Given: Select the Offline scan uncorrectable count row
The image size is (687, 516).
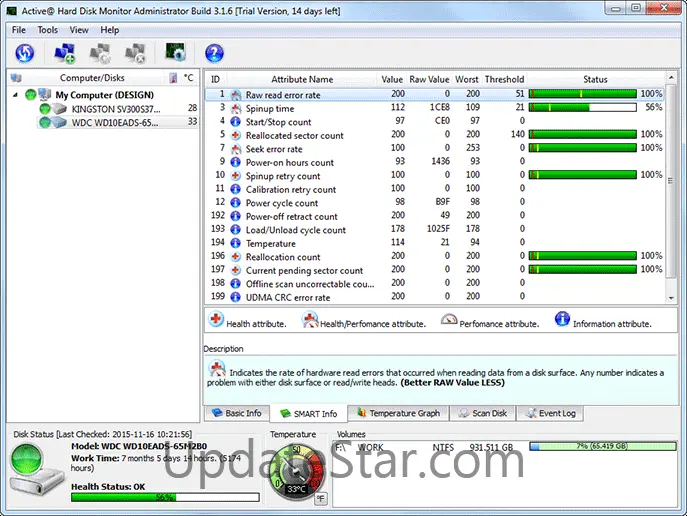Looking at the screenshot, I should [x=435, y=283].
